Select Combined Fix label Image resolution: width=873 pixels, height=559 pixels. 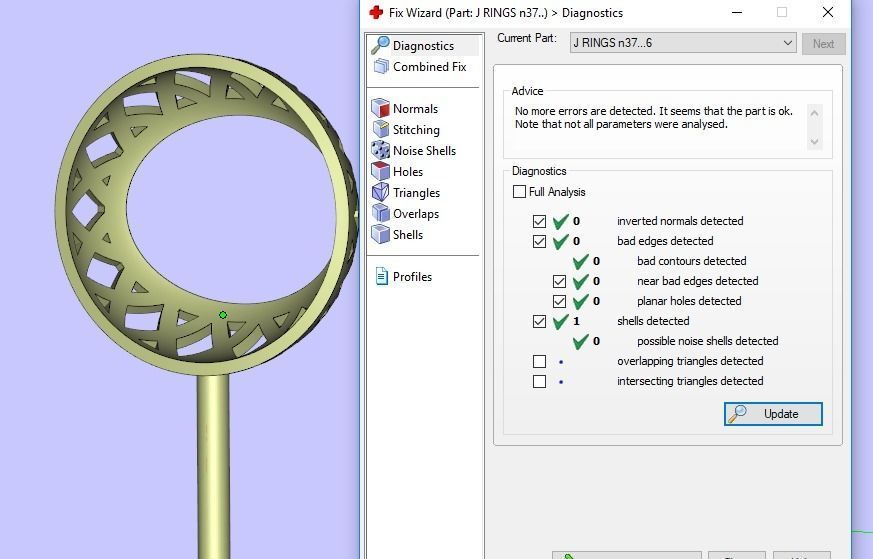[429, 66]
